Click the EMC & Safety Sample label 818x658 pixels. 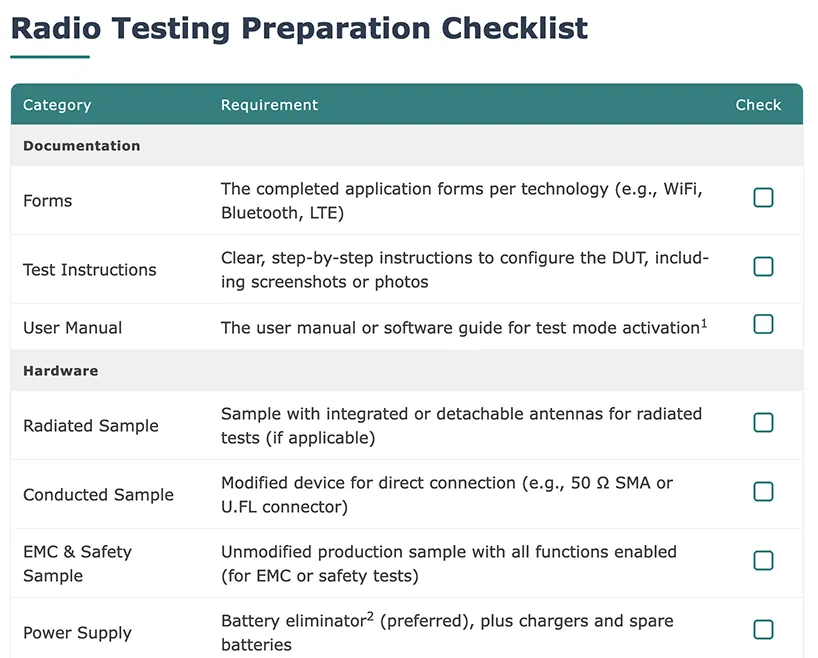click(78, 562)
